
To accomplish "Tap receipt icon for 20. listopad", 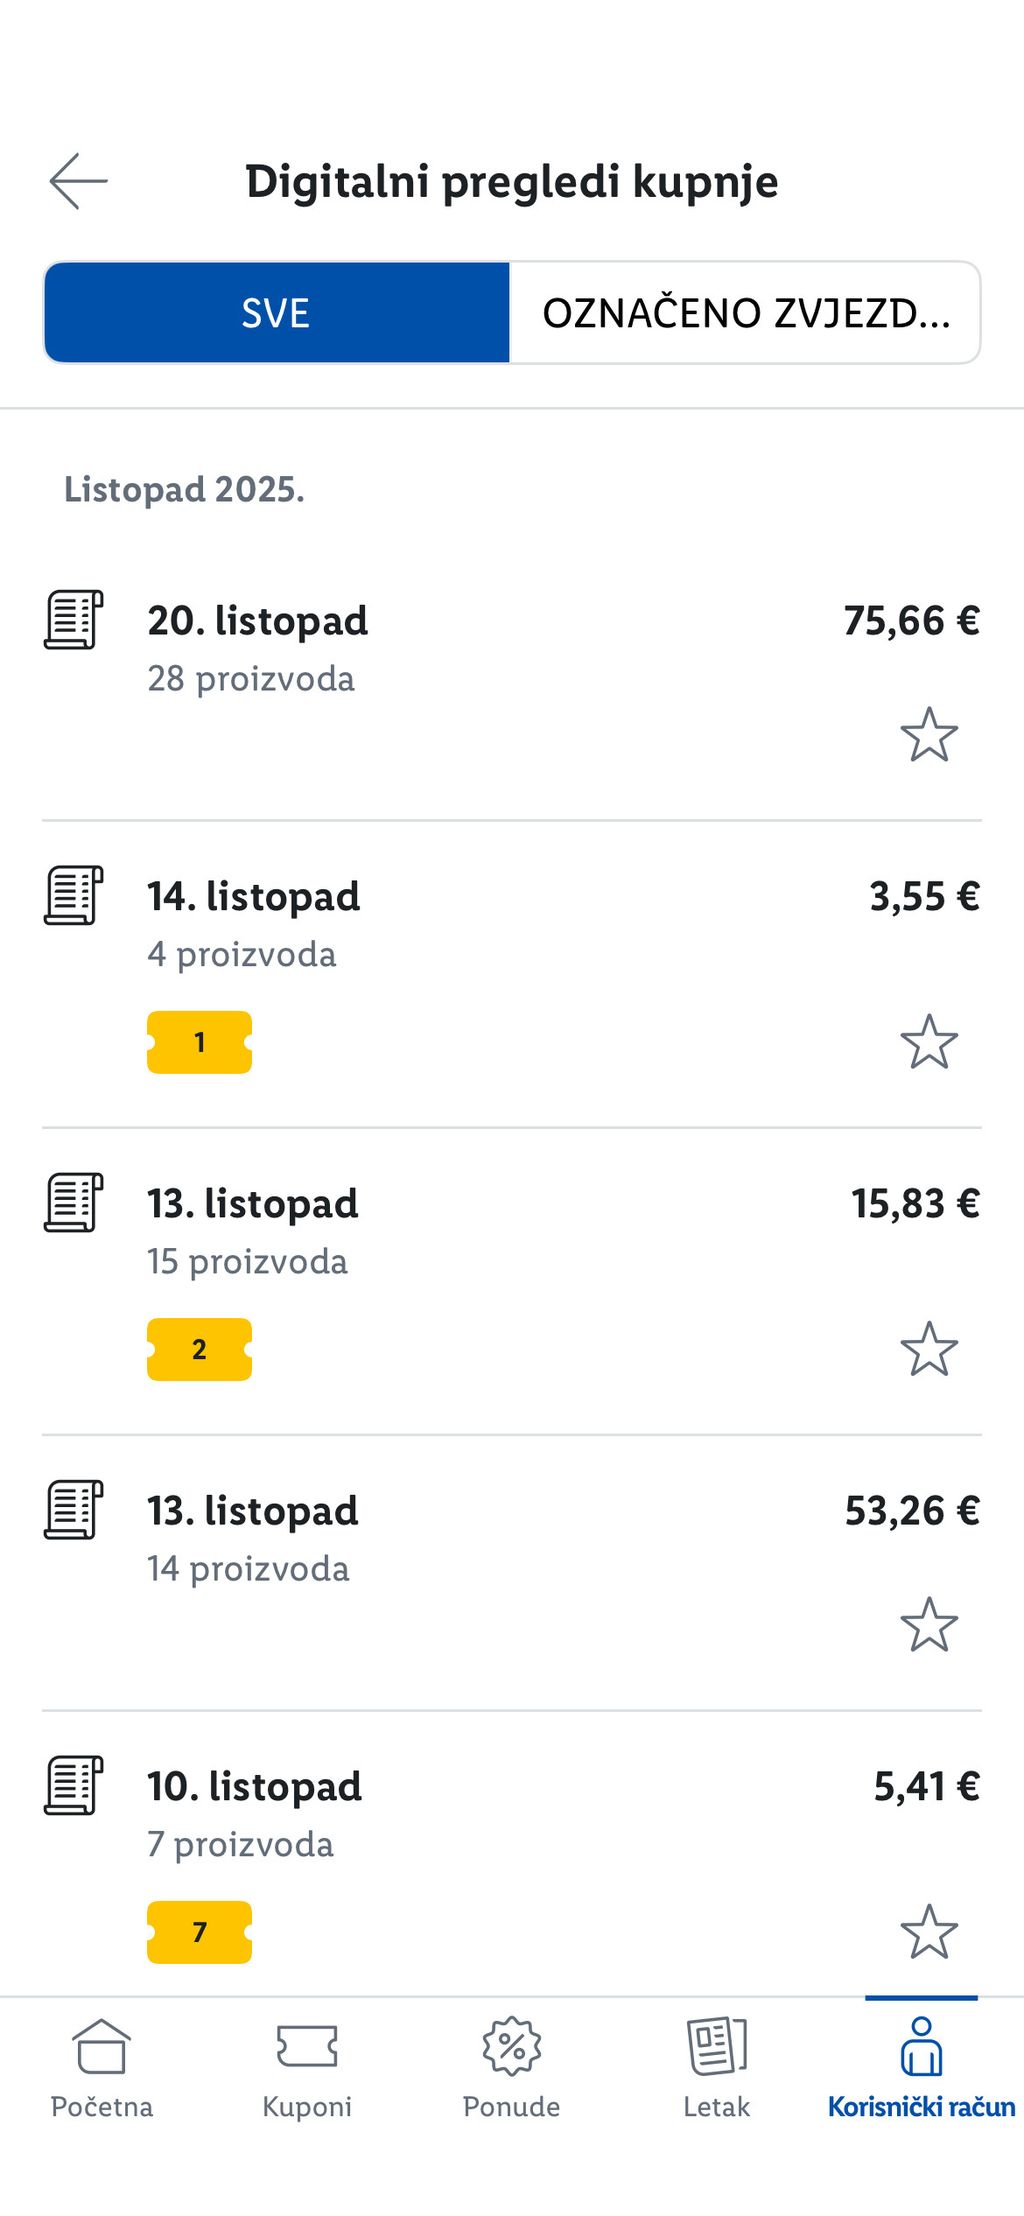I will tap(74, 620).
